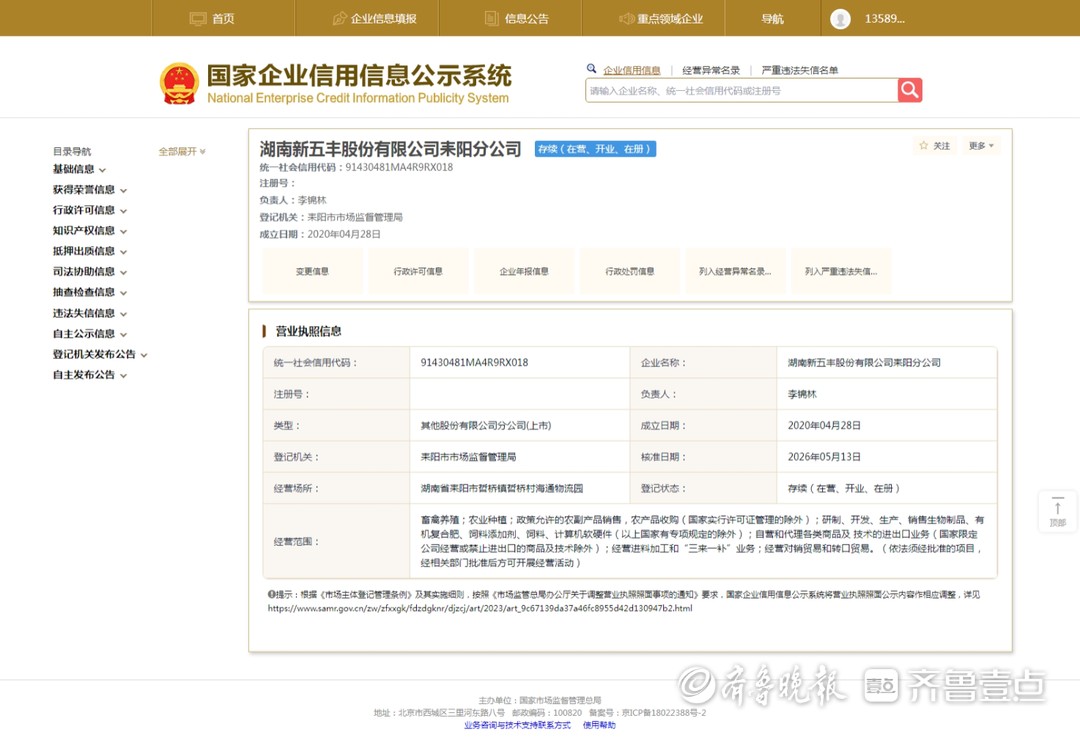Click company title 湖南新五丰股份有限公司耒阳分公司
1080x743 pixels.
click(390, 149)
